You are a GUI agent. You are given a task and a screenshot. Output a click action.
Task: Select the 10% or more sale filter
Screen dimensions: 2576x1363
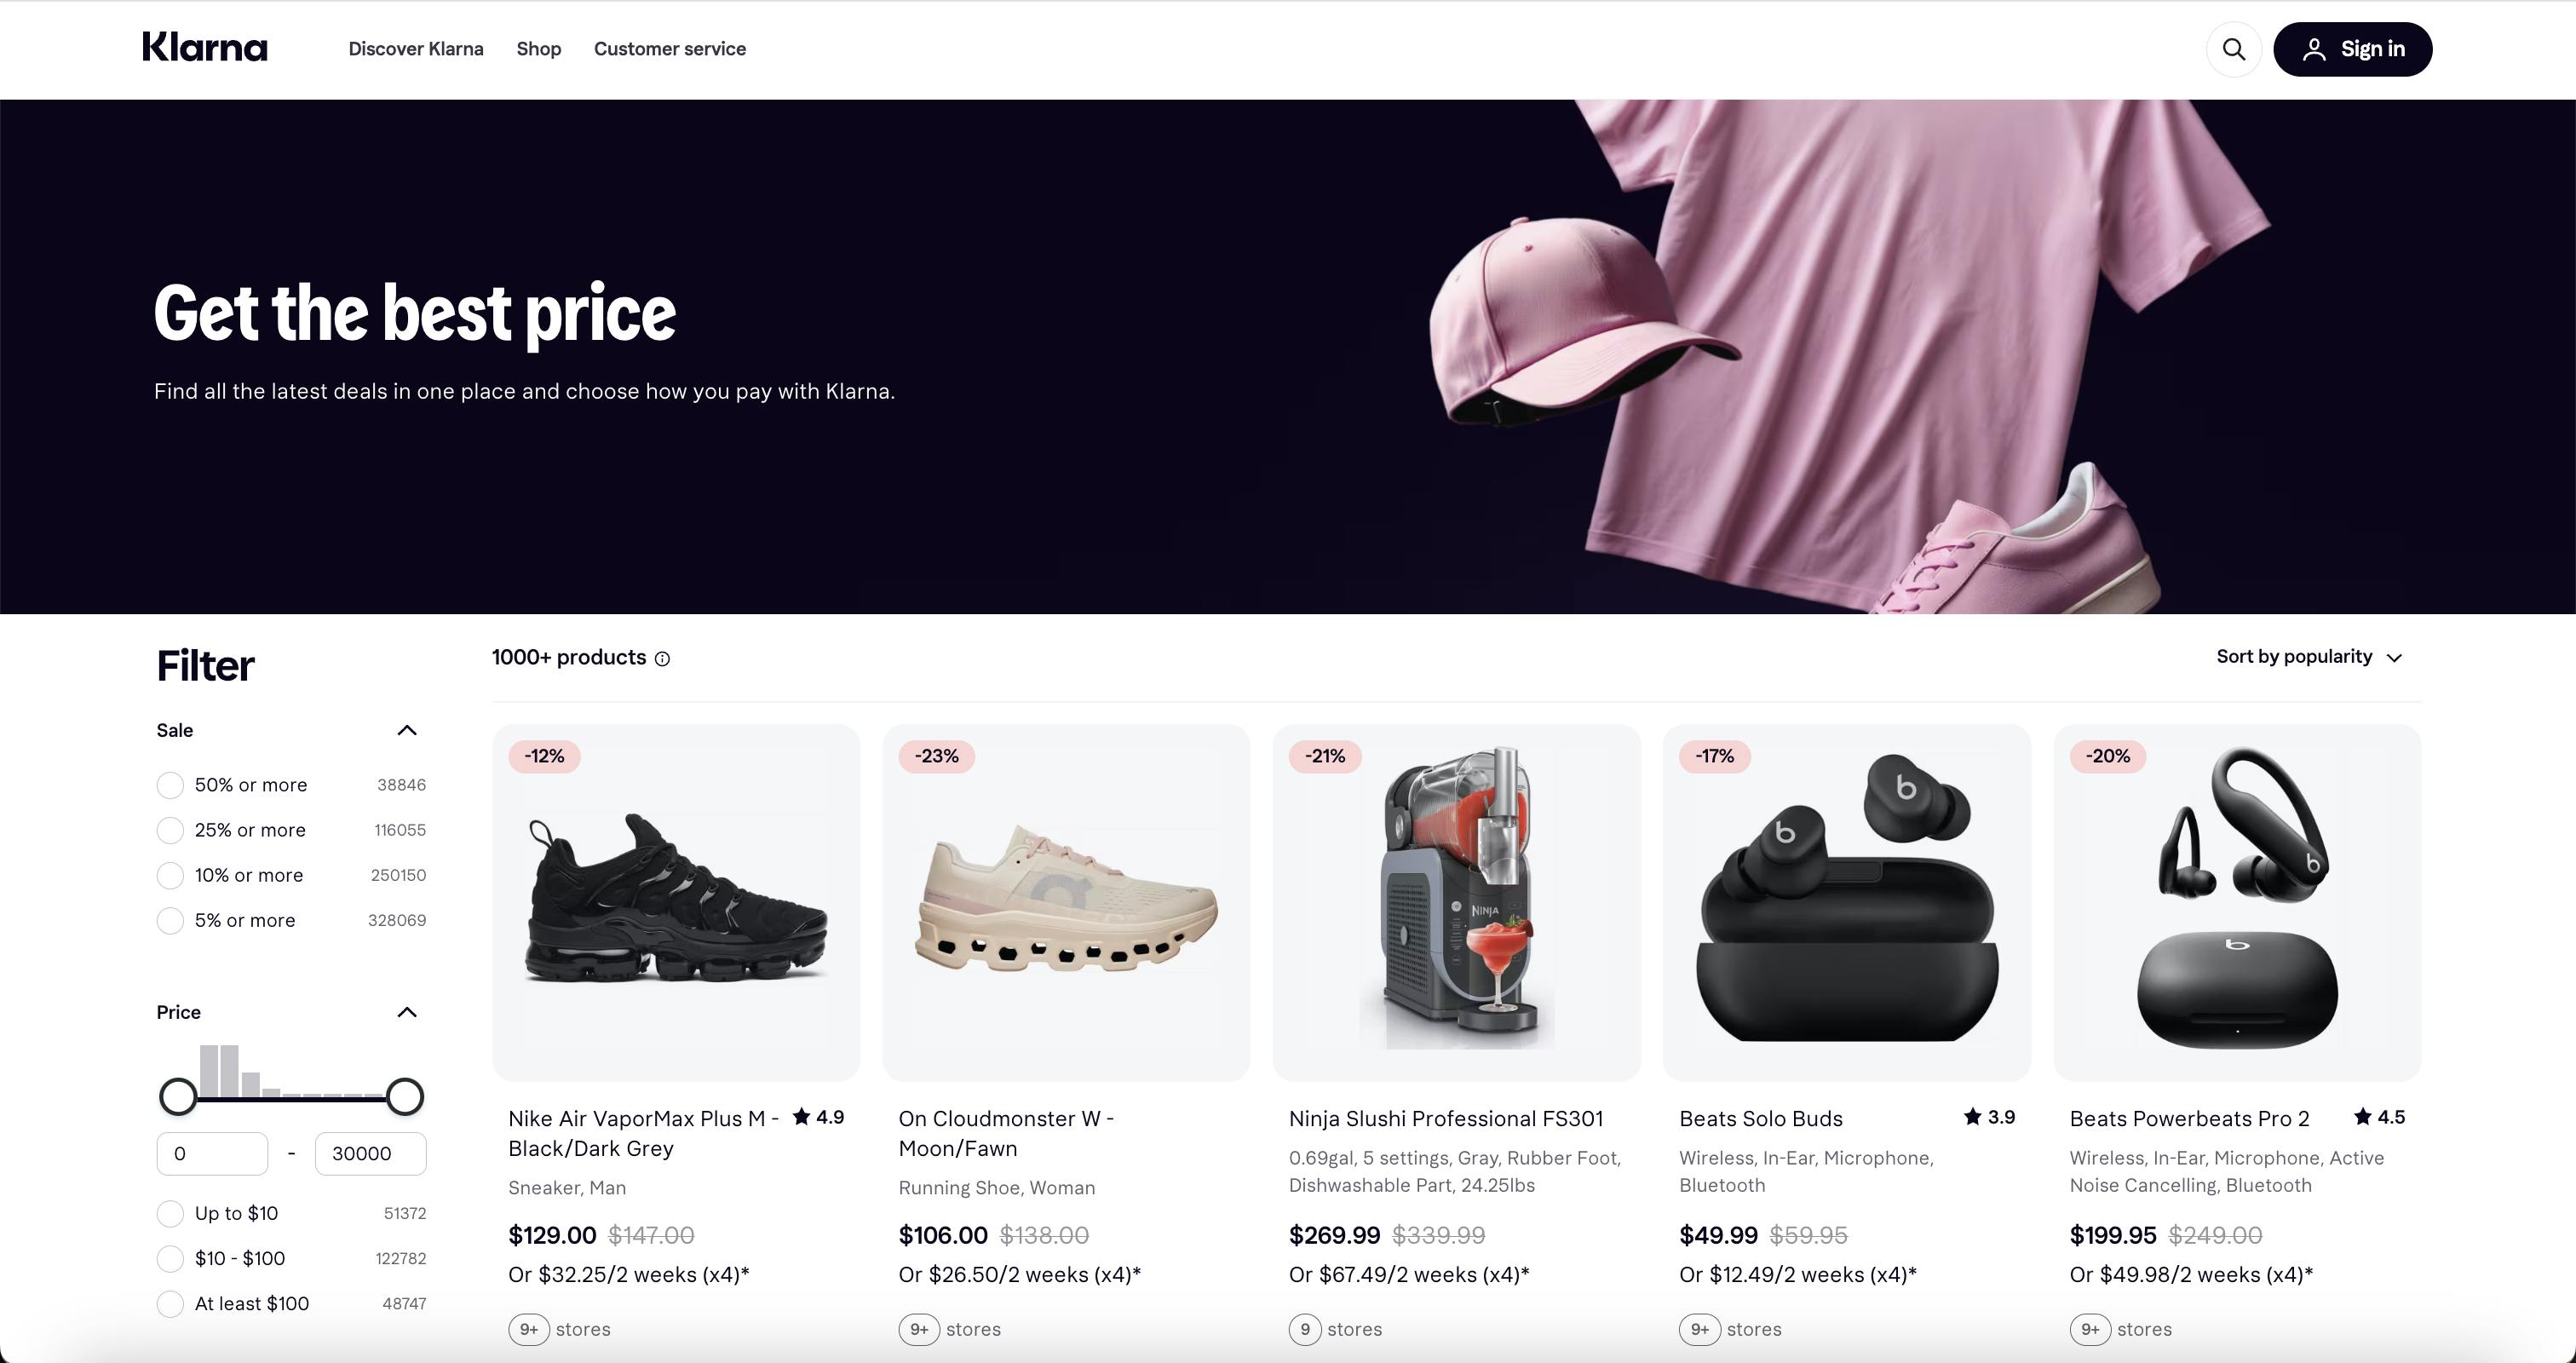(x=170, y=875)
